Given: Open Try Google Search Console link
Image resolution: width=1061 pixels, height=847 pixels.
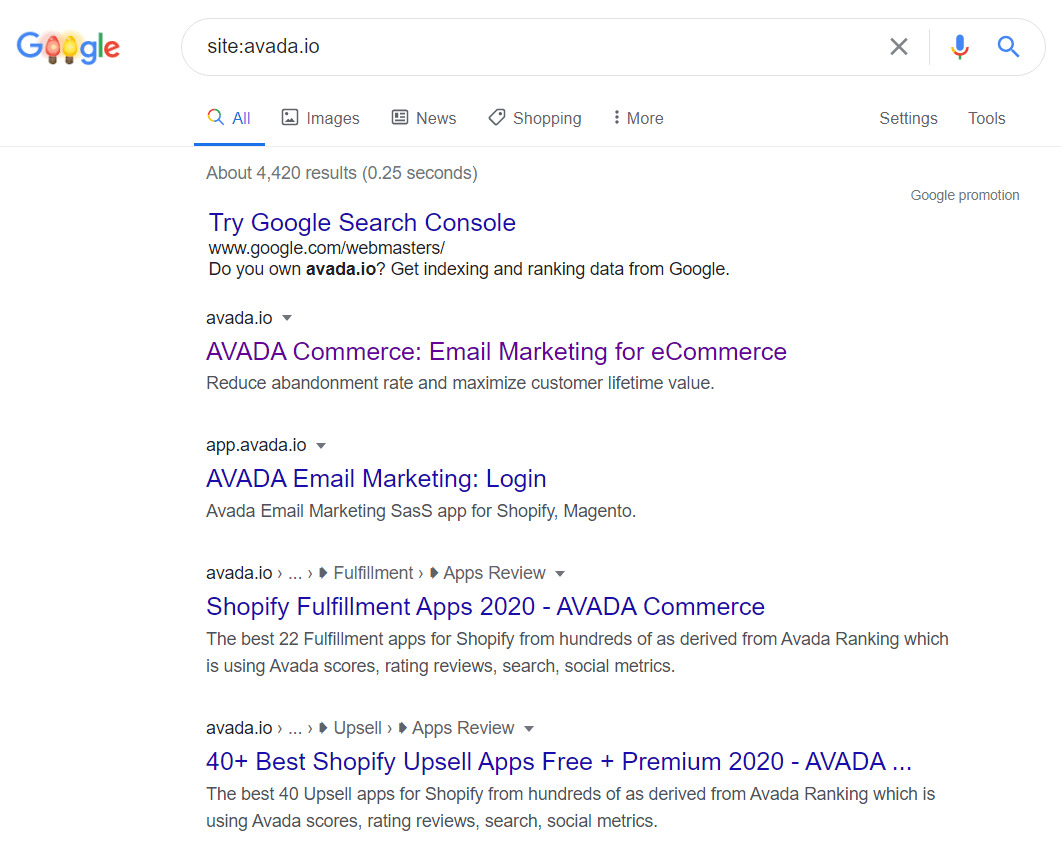Looking at the screenshot, I should pyautogui.click(x=362, y=223).
